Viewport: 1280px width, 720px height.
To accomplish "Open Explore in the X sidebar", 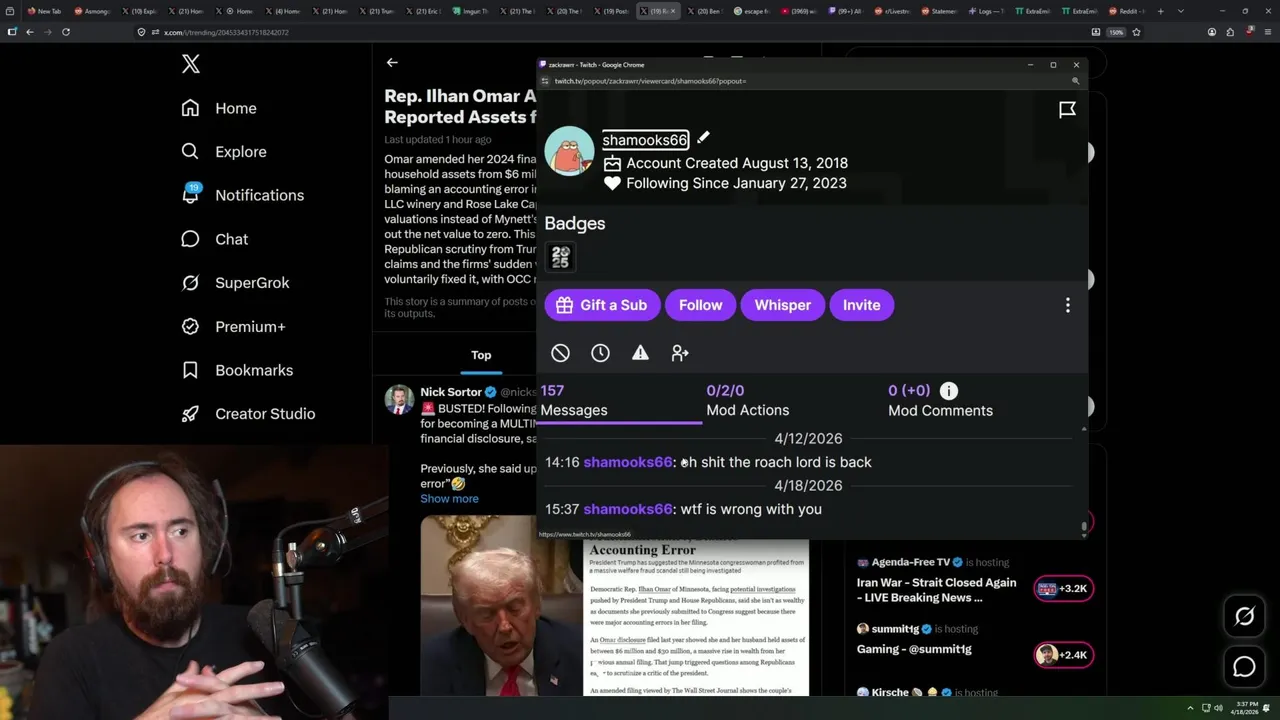I will pyautogui.click(x=224, y=152).
